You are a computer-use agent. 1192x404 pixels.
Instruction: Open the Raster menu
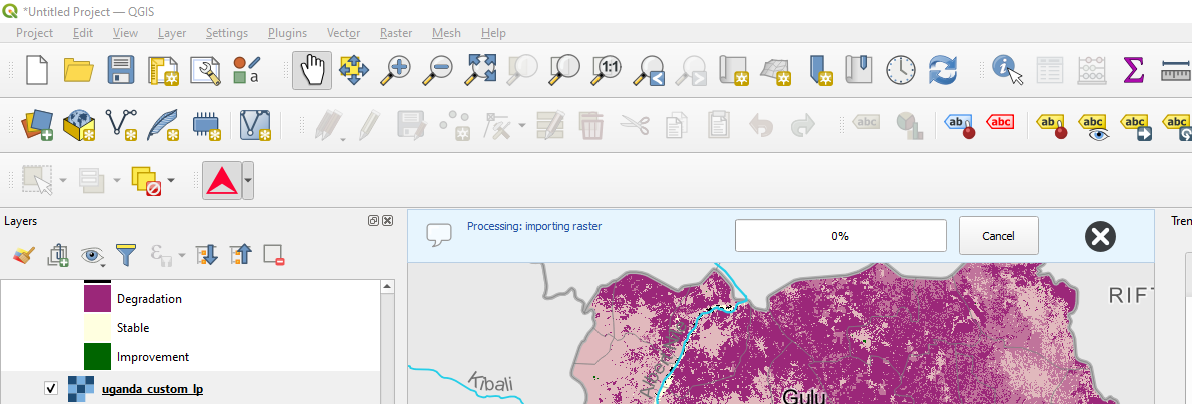point(396,33)
